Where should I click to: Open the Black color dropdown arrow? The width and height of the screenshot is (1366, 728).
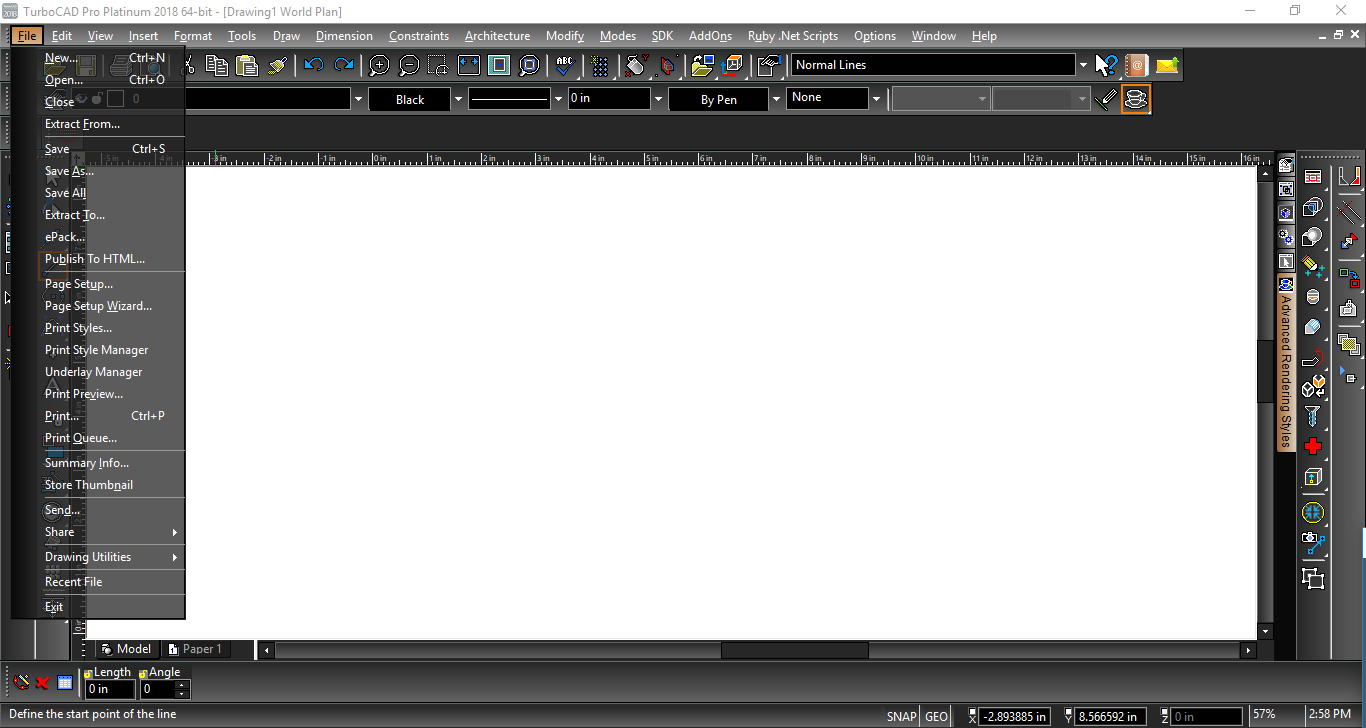pos(458,99)
